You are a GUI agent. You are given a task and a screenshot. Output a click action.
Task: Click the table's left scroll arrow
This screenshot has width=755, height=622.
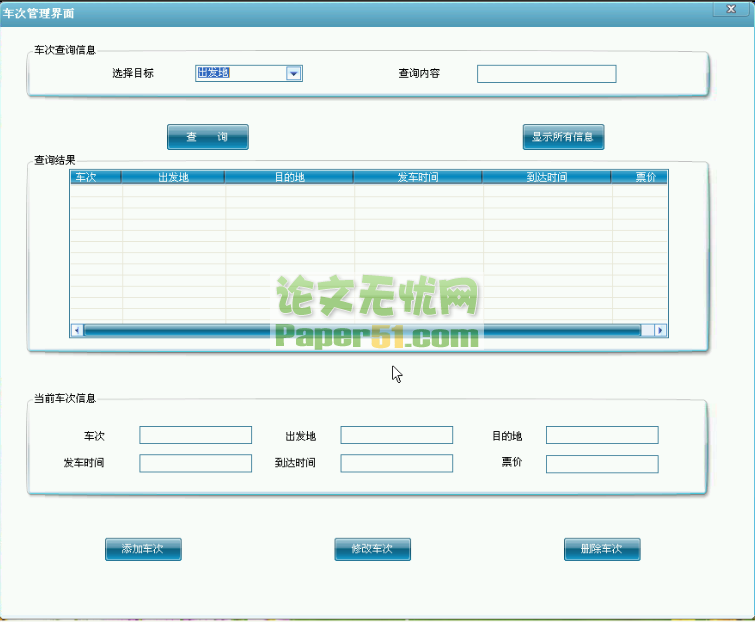click(x=77, y=330)
